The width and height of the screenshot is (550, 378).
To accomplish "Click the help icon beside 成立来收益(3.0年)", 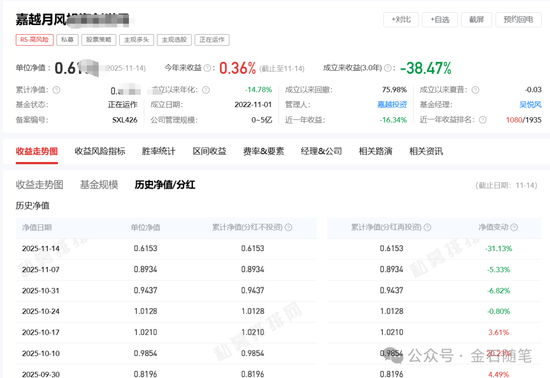I will [x=388, y=68].
